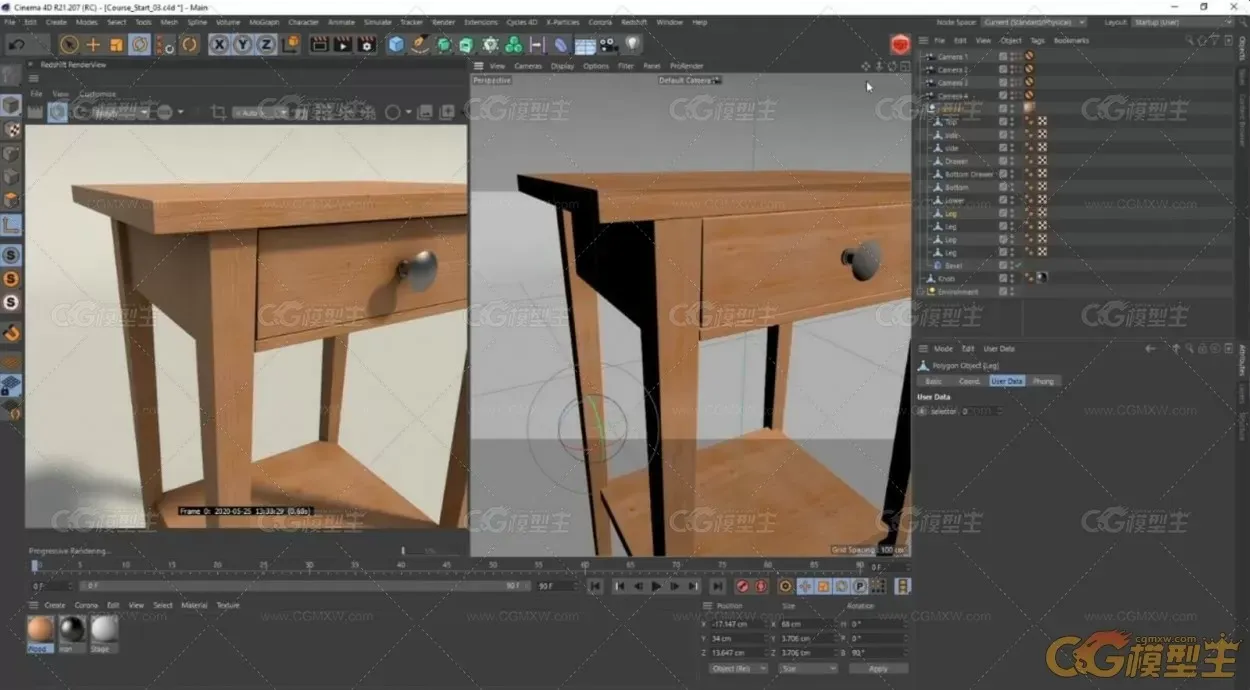Click the Play Forwards button
Image resolution: width=1250 pixels, height=690 pixels.
(x=656, y=586)
